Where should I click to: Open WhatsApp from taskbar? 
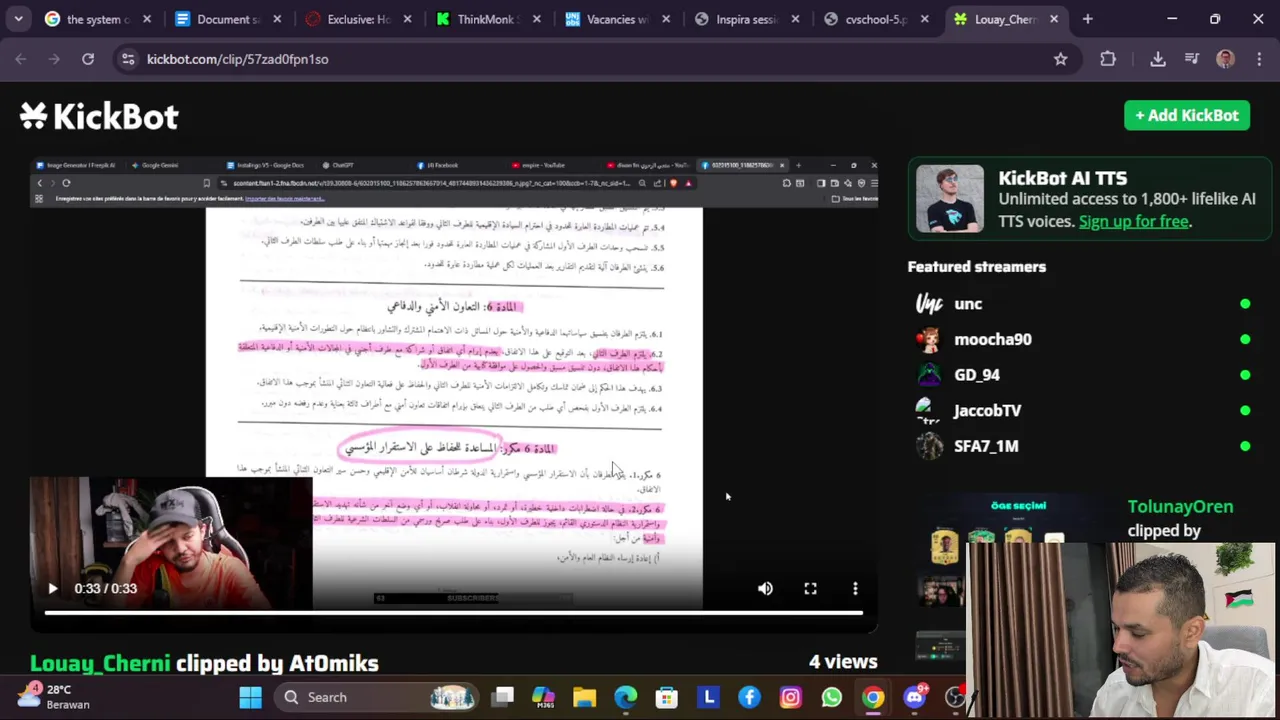click(831, 697)
